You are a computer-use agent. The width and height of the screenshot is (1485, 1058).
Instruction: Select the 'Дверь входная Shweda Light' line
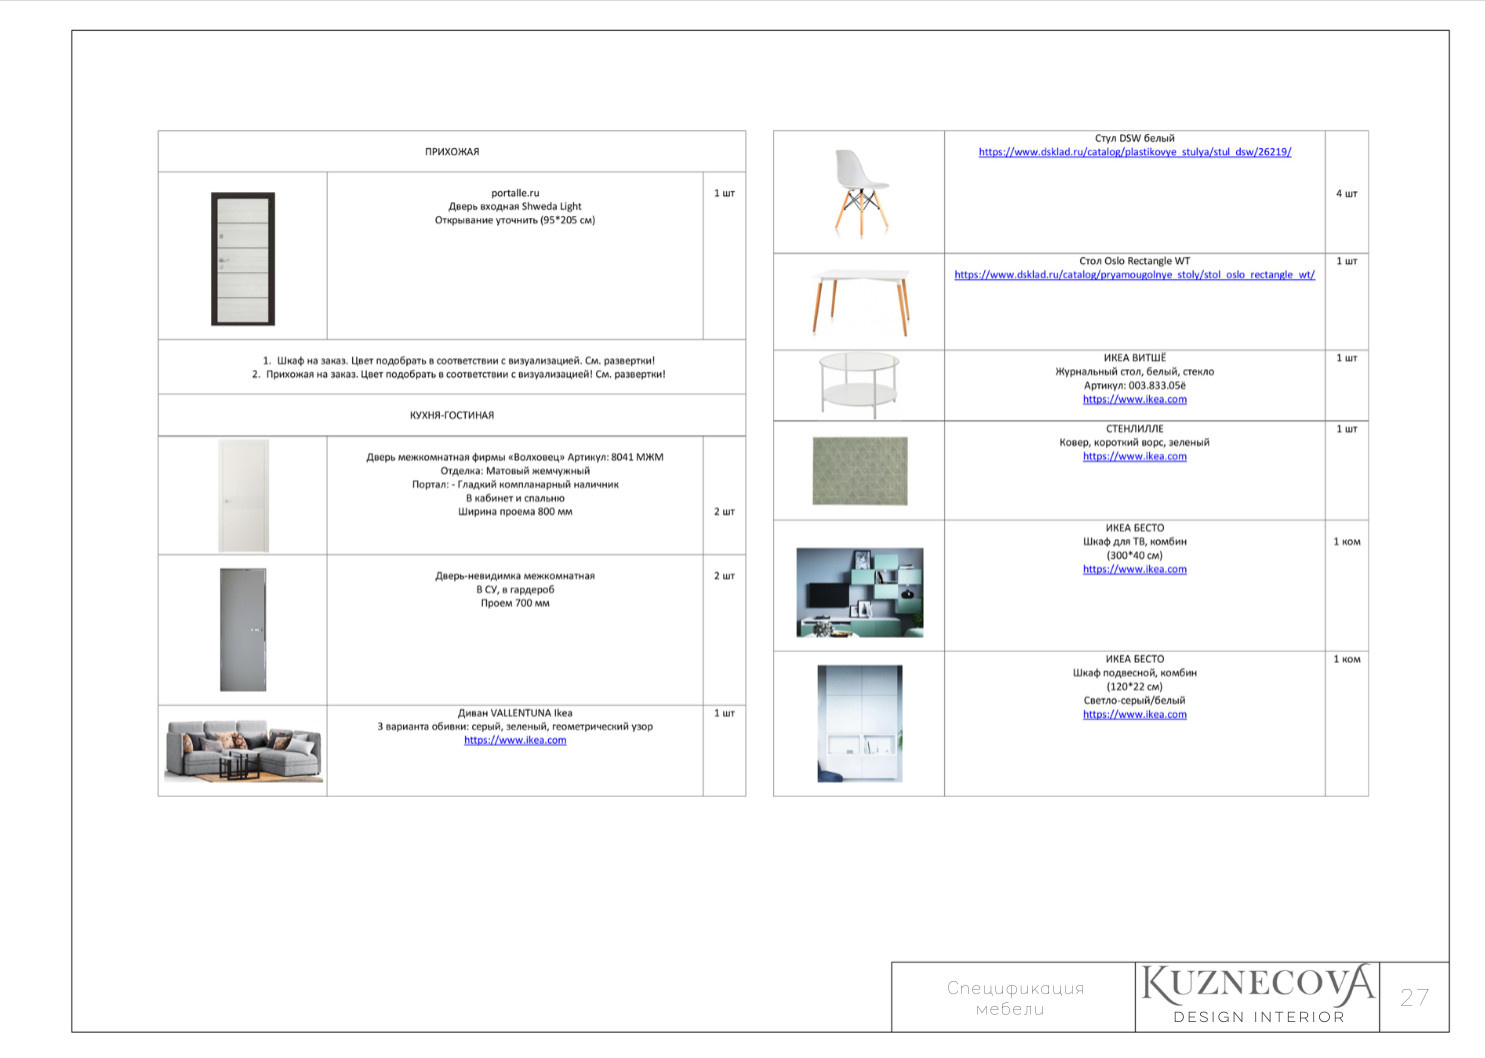click(x=515, y=206)
